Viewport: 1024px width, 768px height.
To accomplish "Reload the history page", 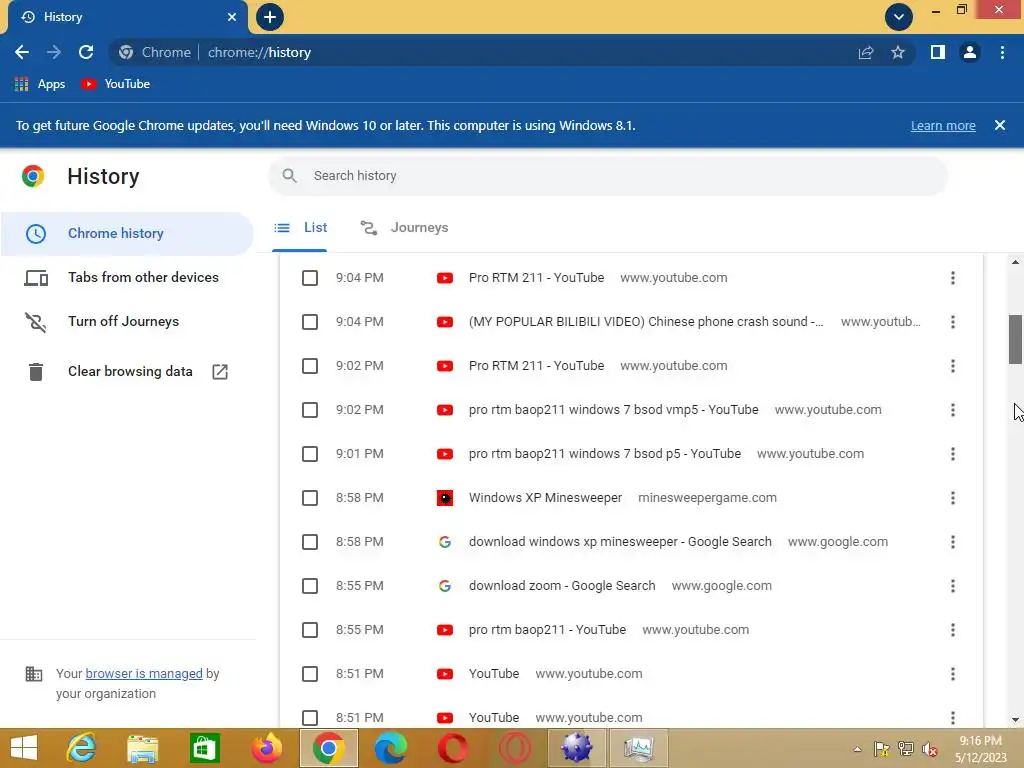I will pos(86,52).
